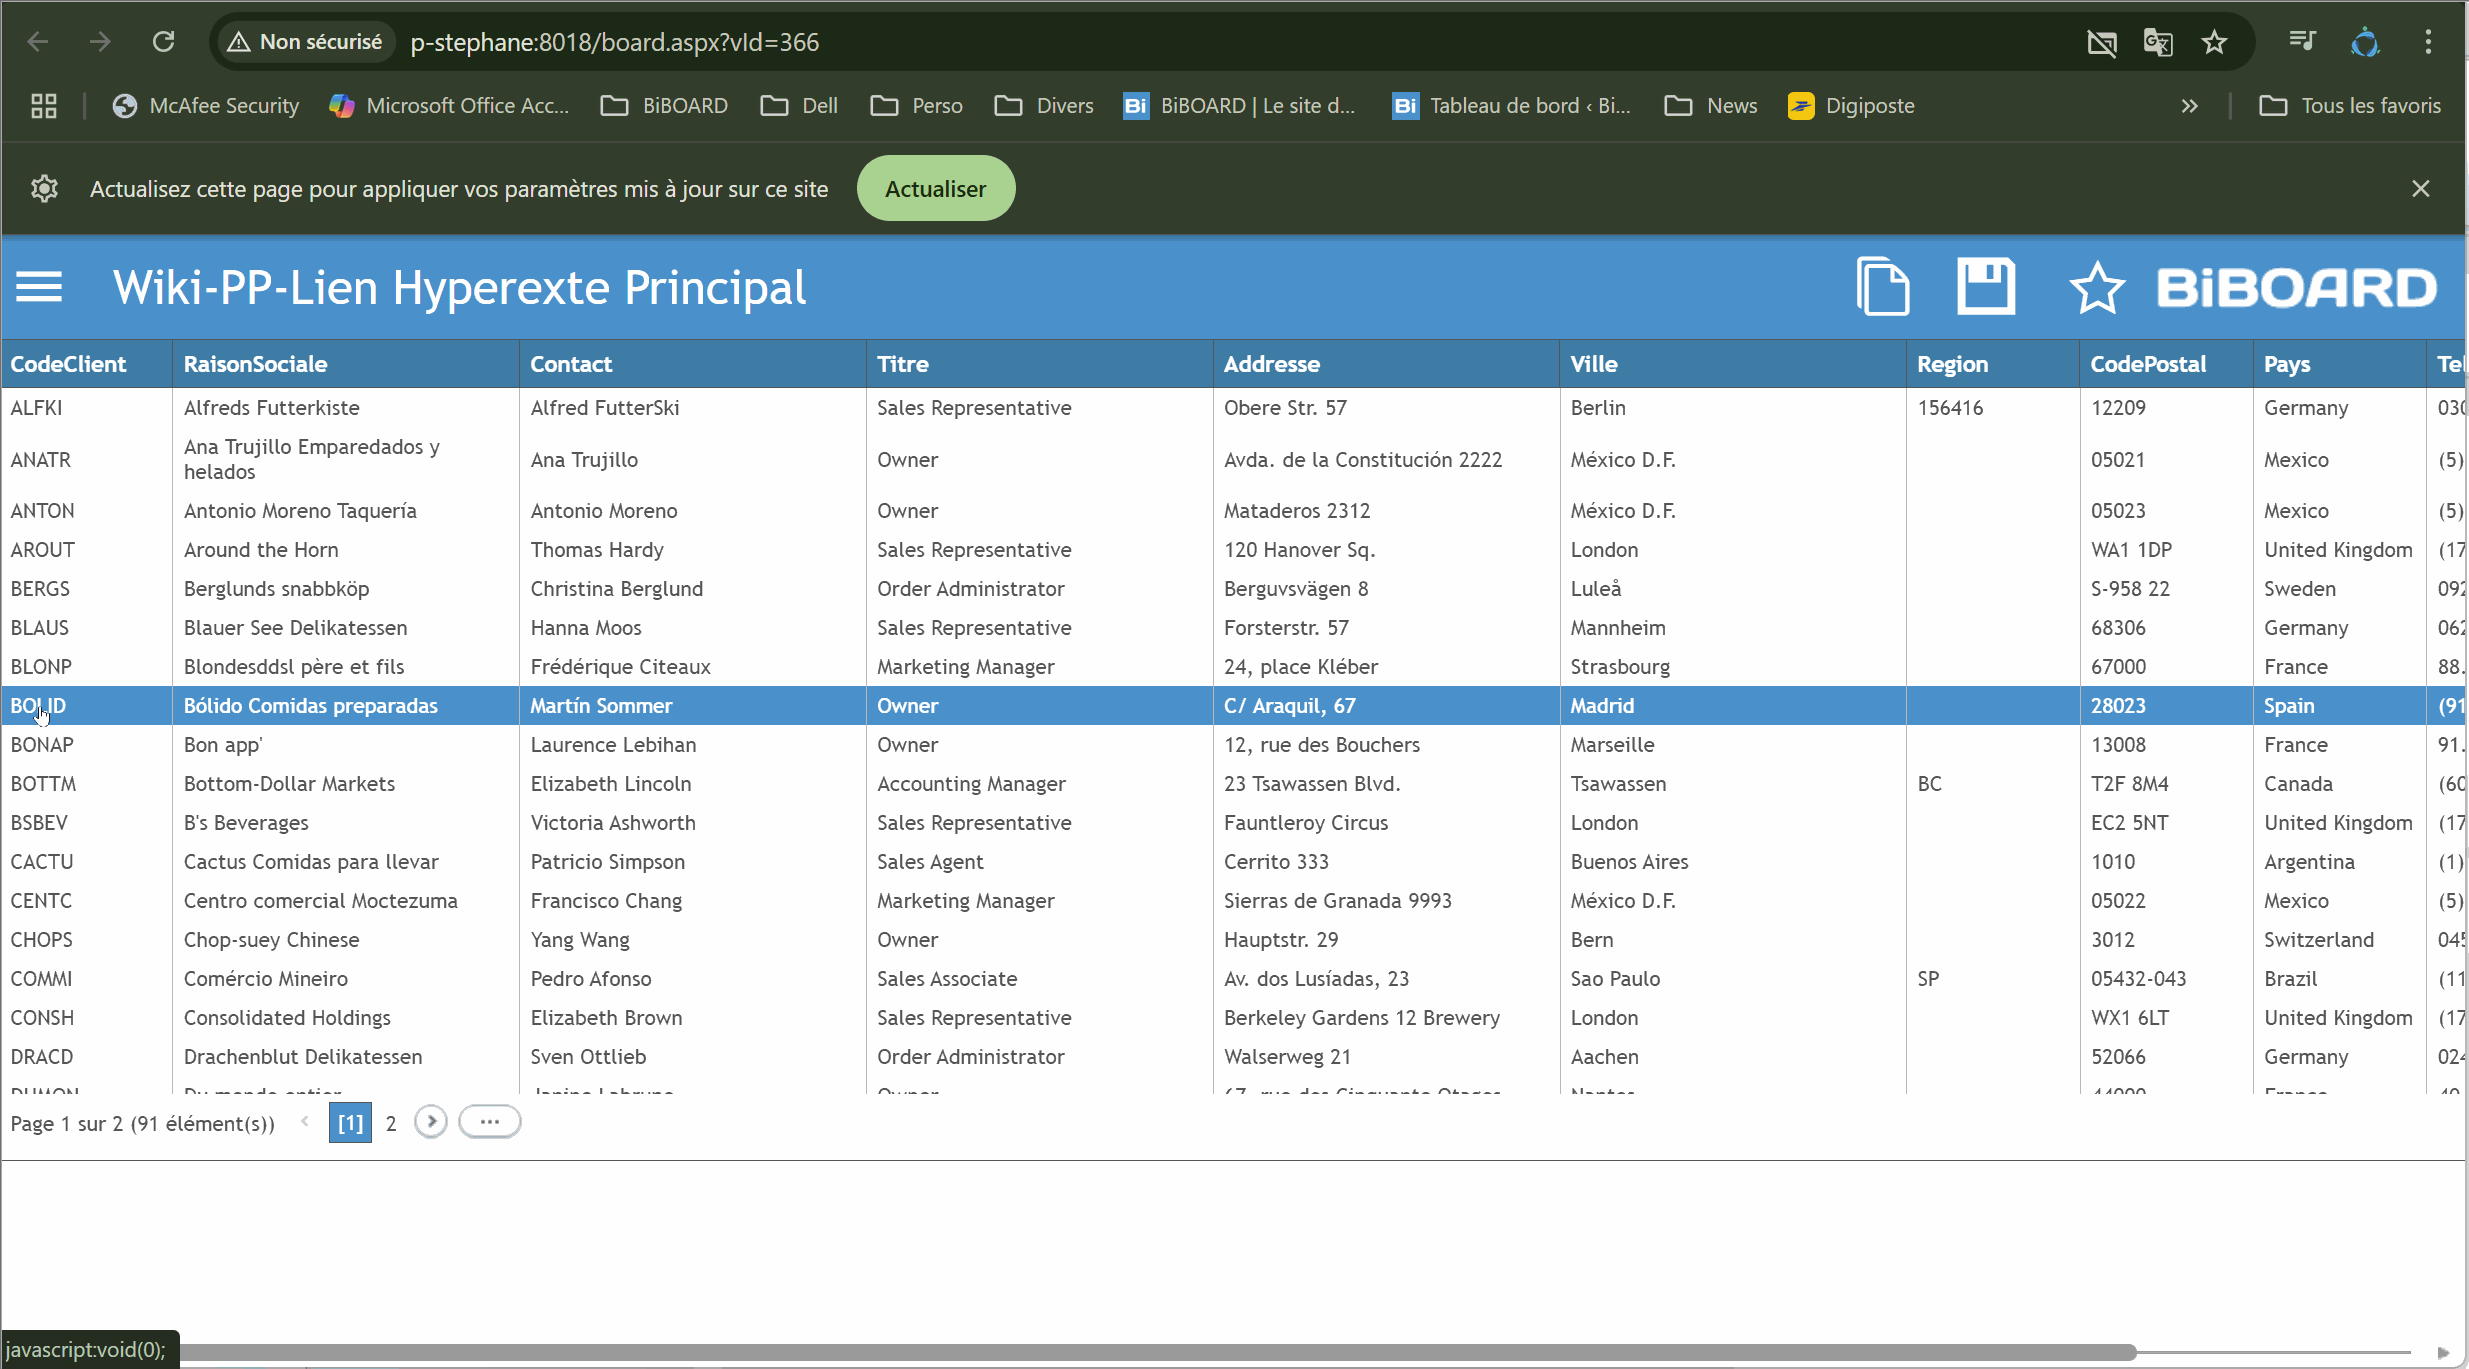Click right arrow of horizontal scrollbar
Screen dimensions: 2469x1369
click(2443, 1352)
